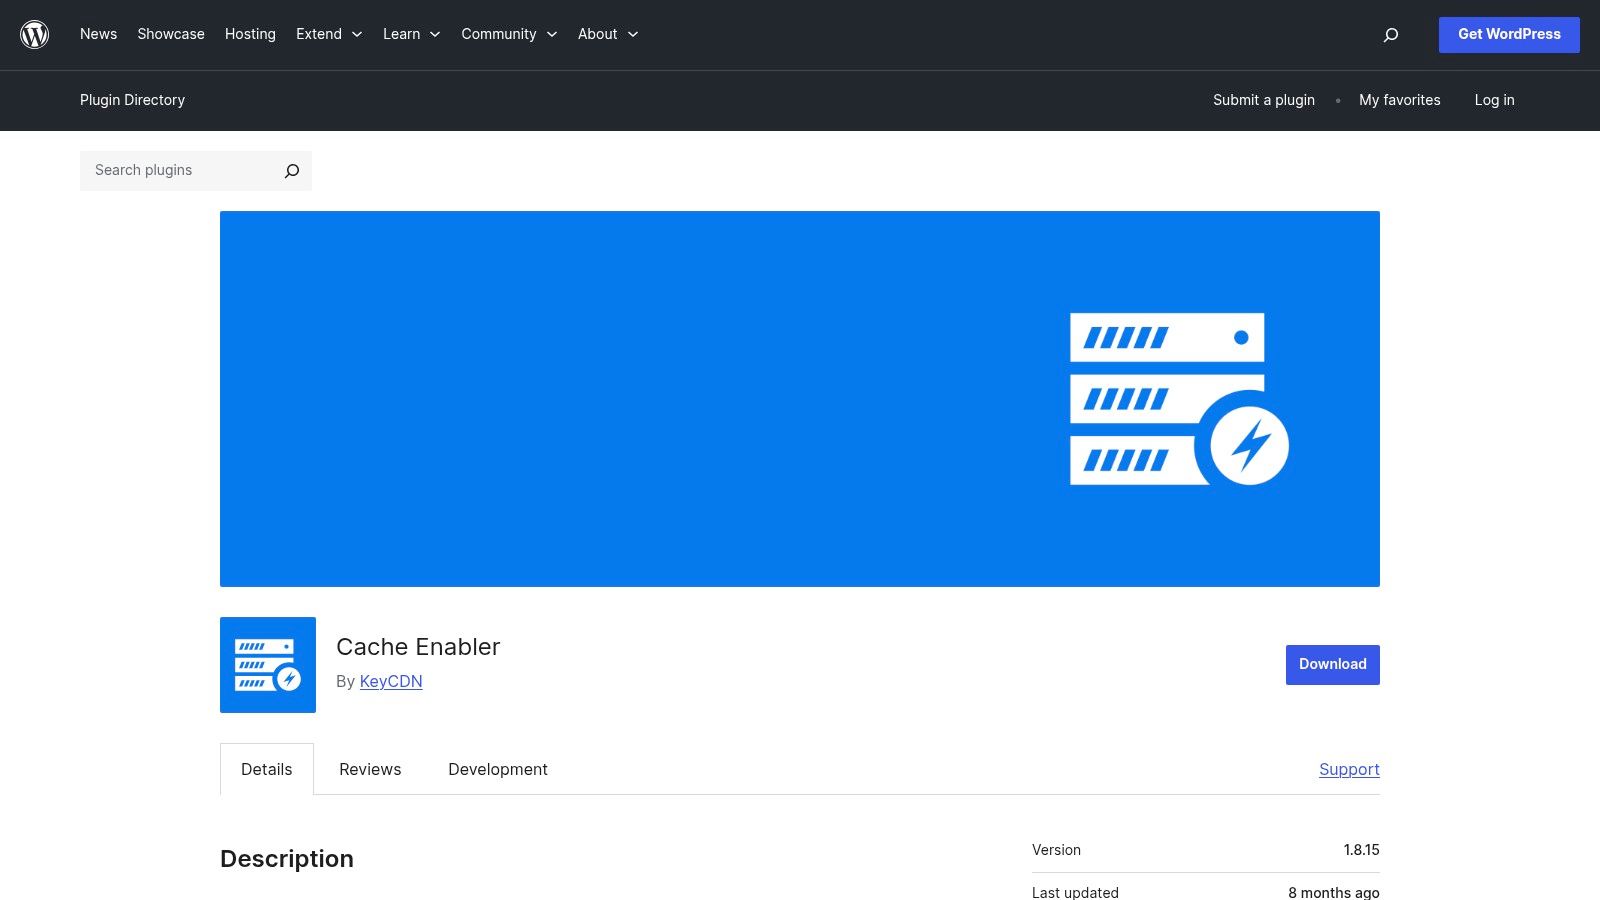The height and width of the screenshot is (900, 1600).
Task: Open the site search magnifier icon
Action: (1390, 35)
